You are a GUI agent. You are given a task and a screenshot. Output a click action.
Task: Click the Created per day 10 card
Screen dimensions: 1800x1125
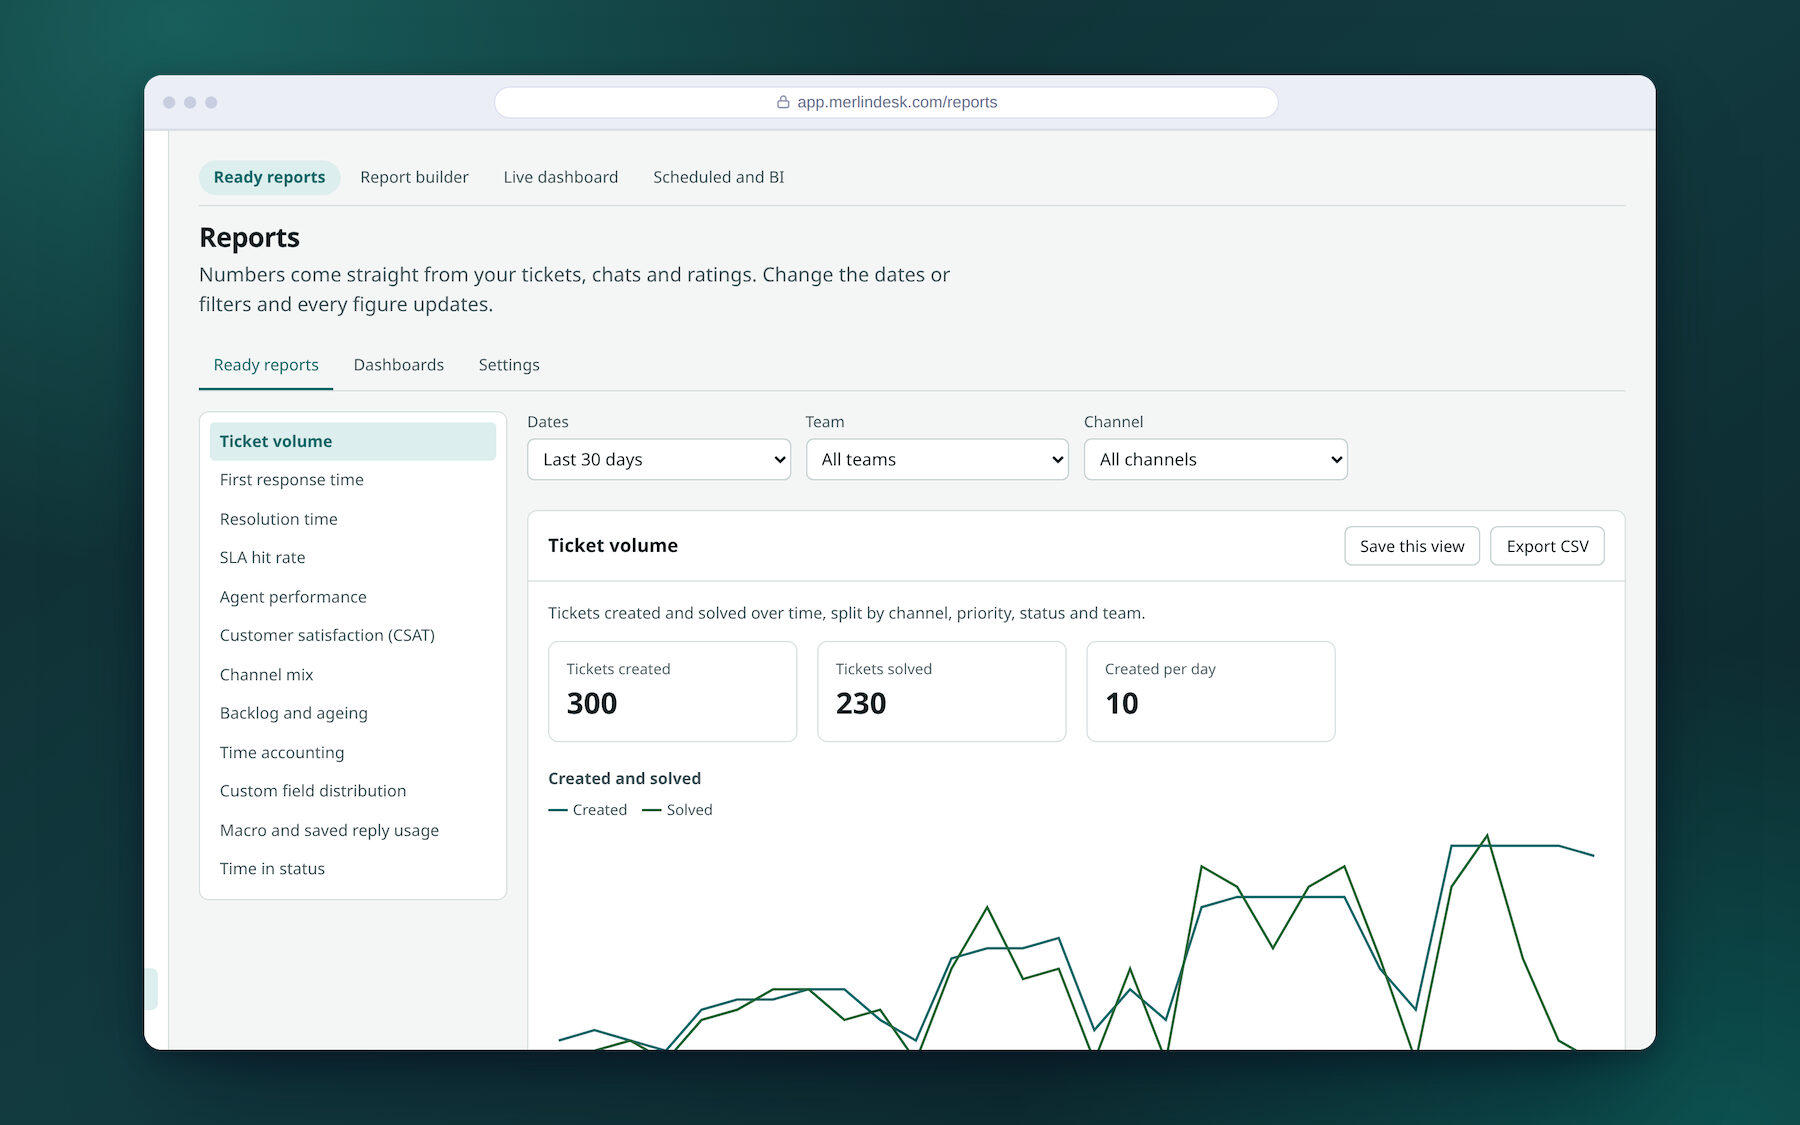point(1210,691)
